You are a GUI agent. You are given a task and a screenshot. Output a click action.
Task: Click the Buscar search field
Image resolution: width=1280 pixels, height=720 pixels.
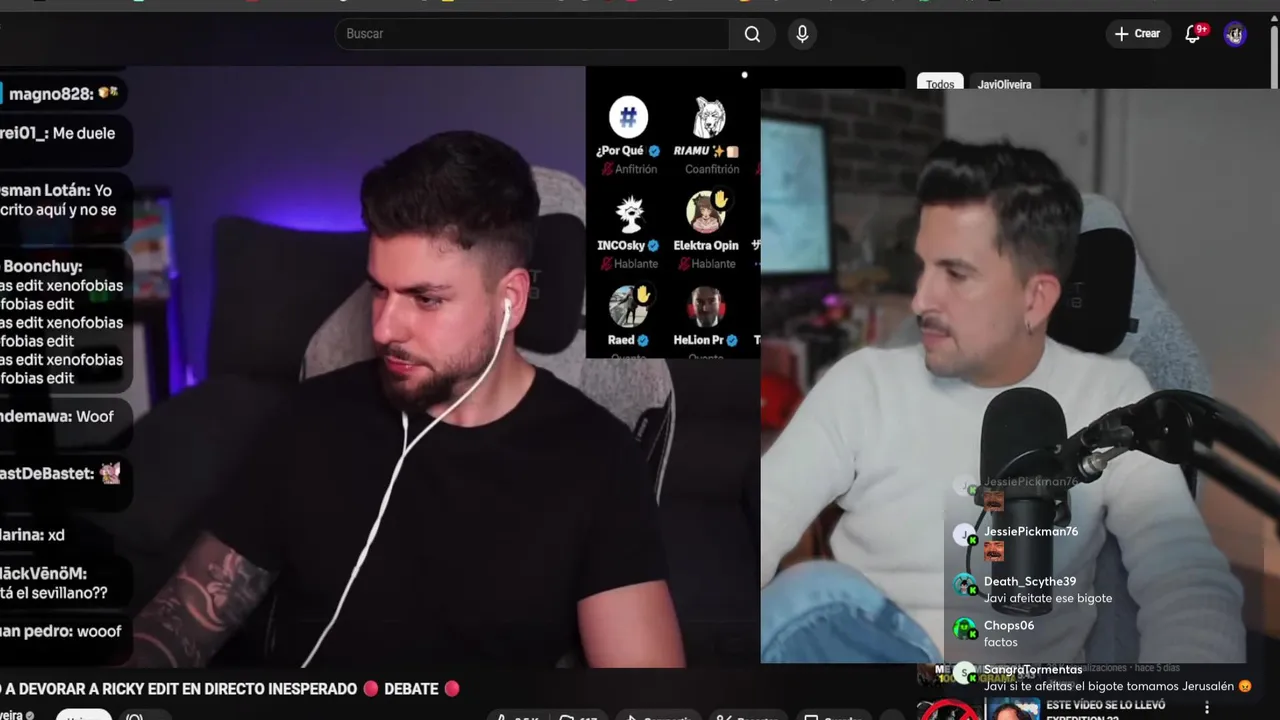[x=532, y=34]
